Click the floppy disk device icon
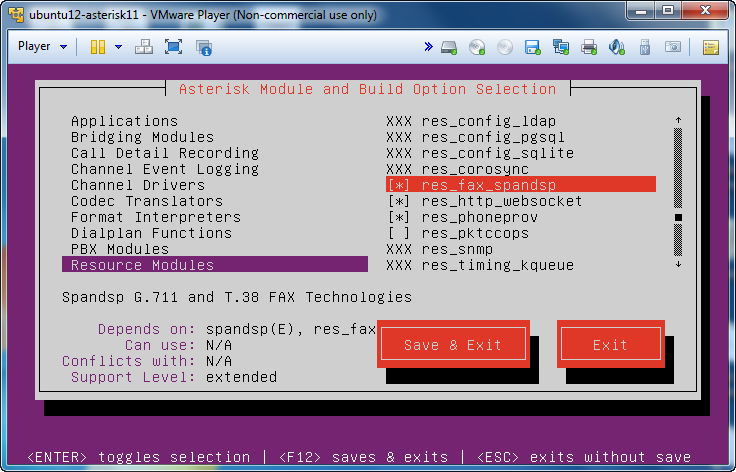 pos(533,47)
